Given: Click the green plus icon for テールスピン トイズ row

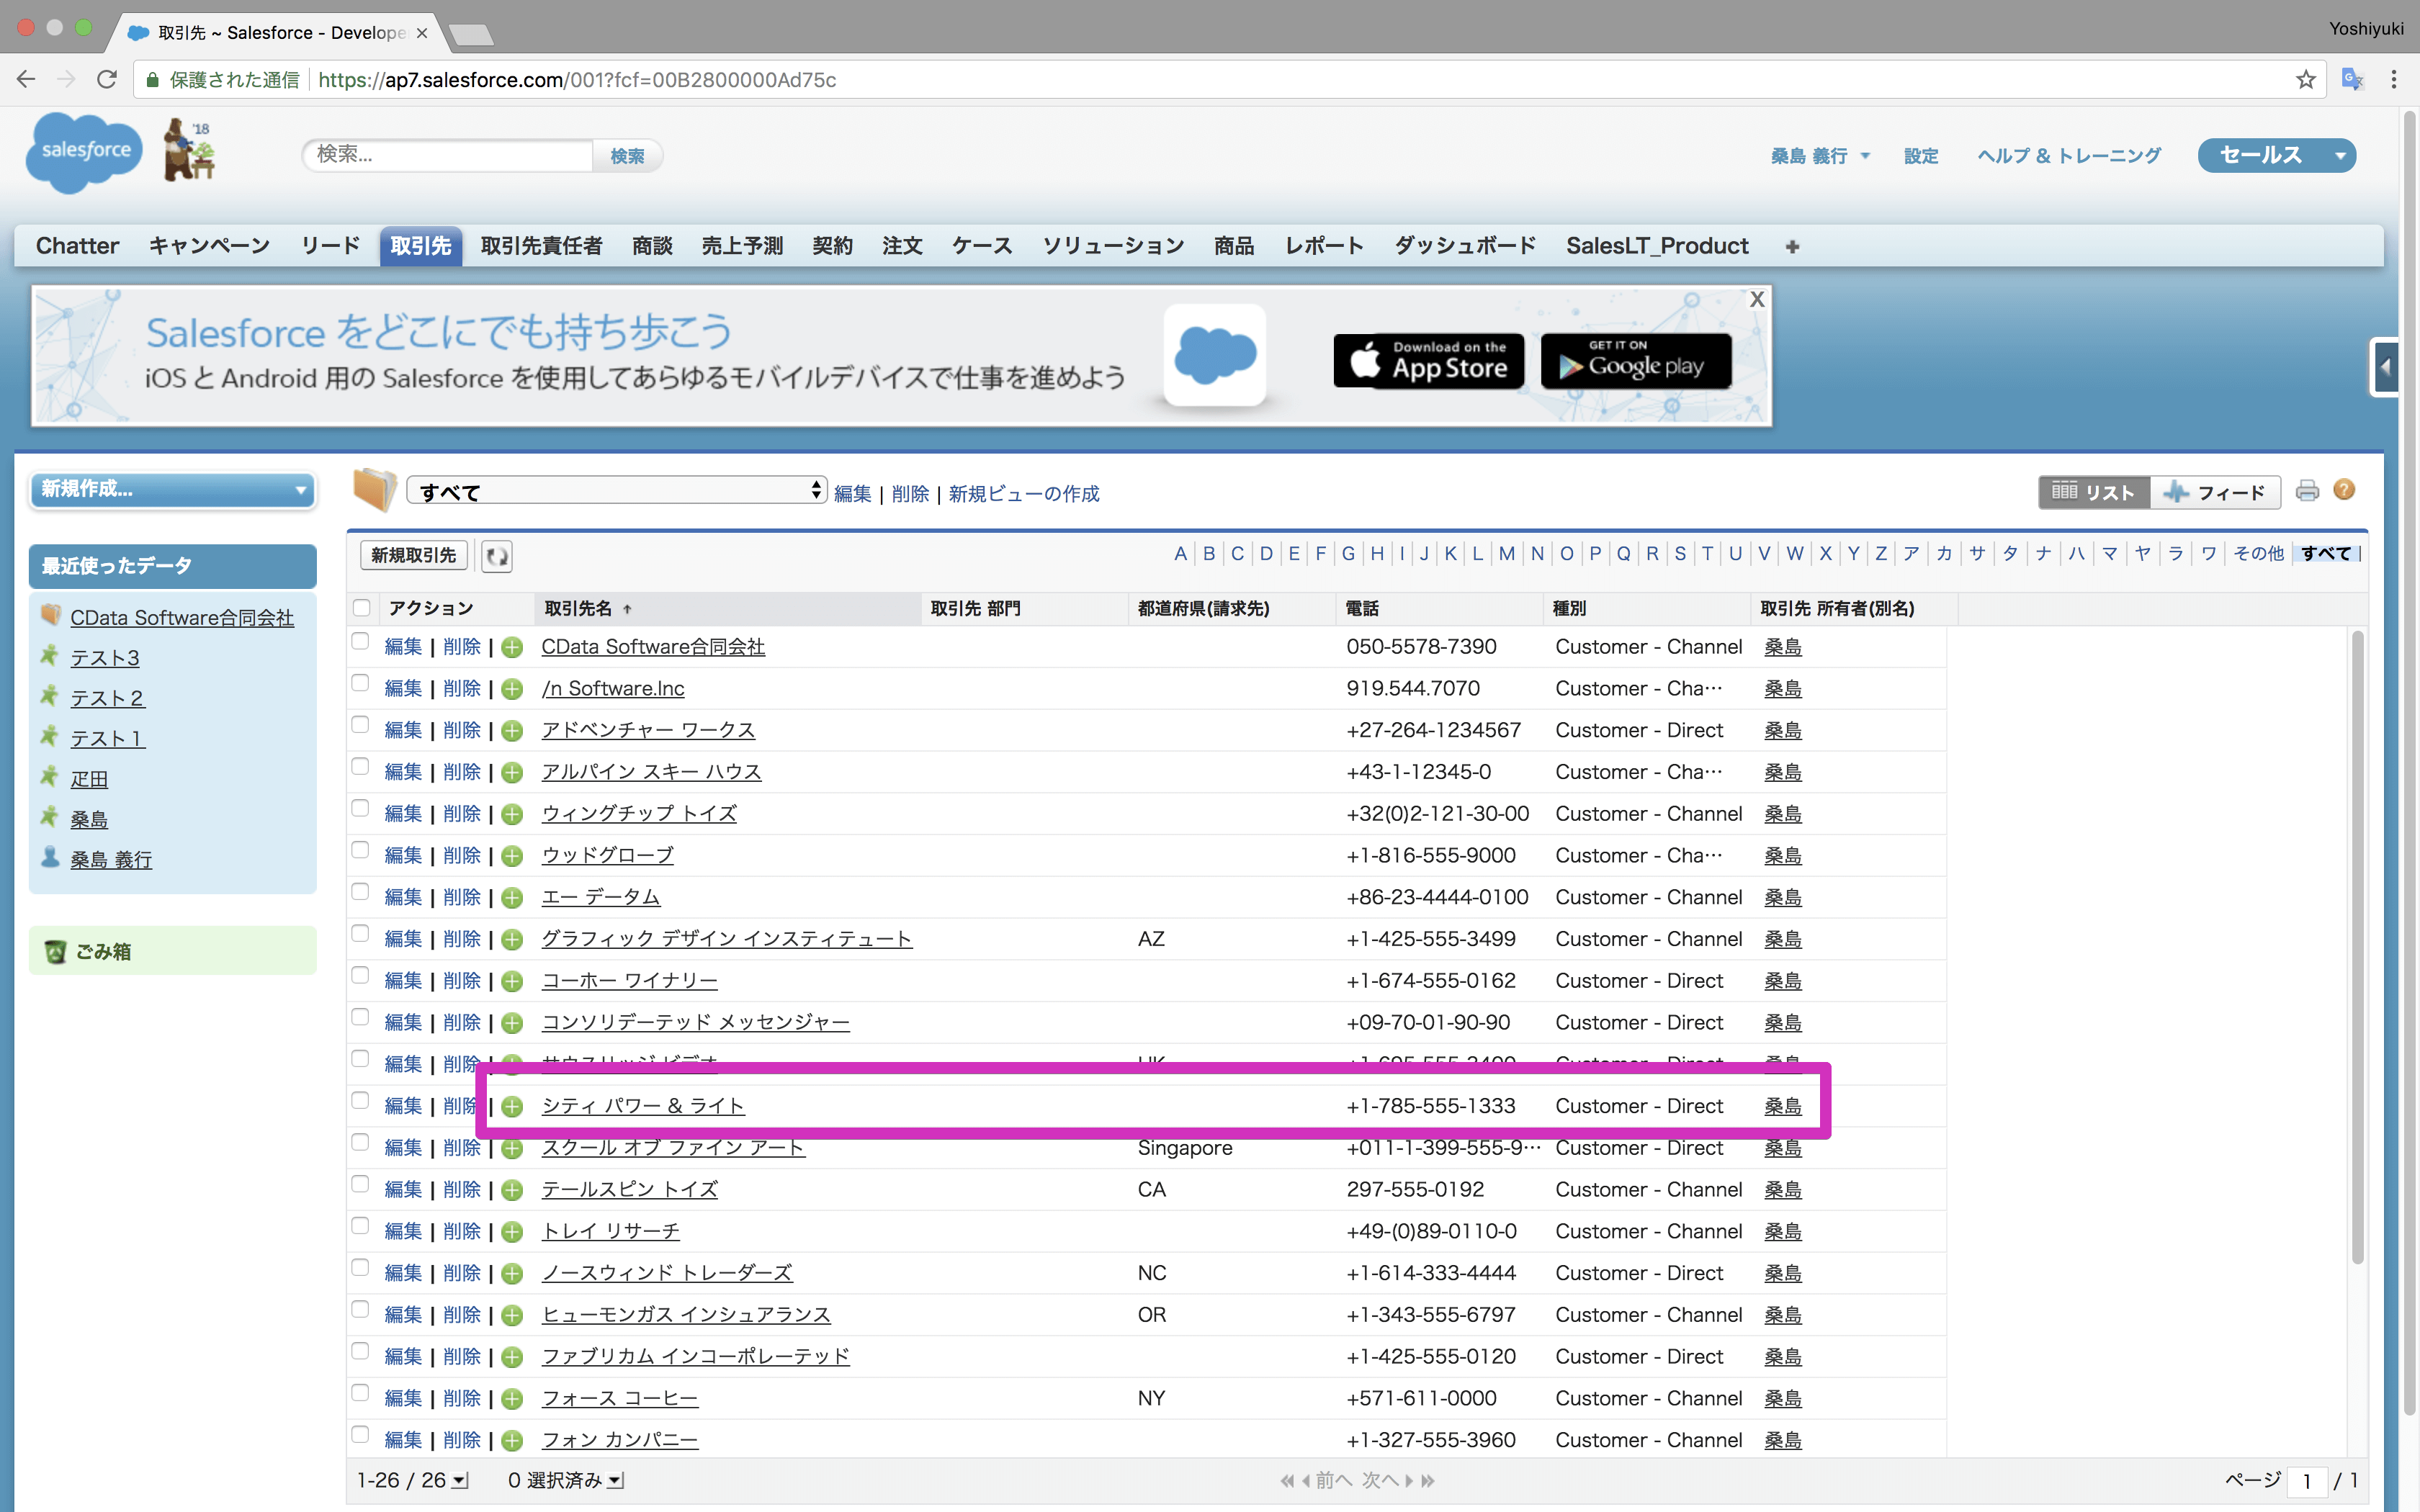Looking at the screenshot, I should click(x=512, y=1191).
